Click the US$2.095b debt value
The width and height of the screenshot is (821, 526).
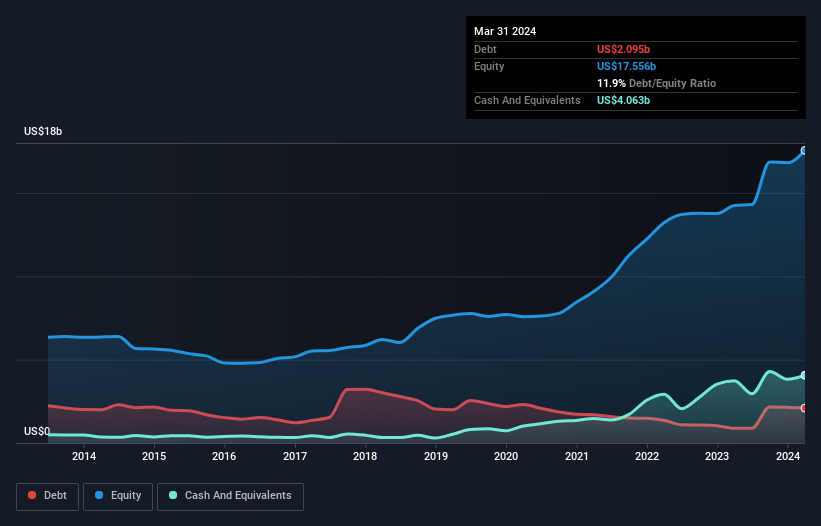tap(623, 49)
